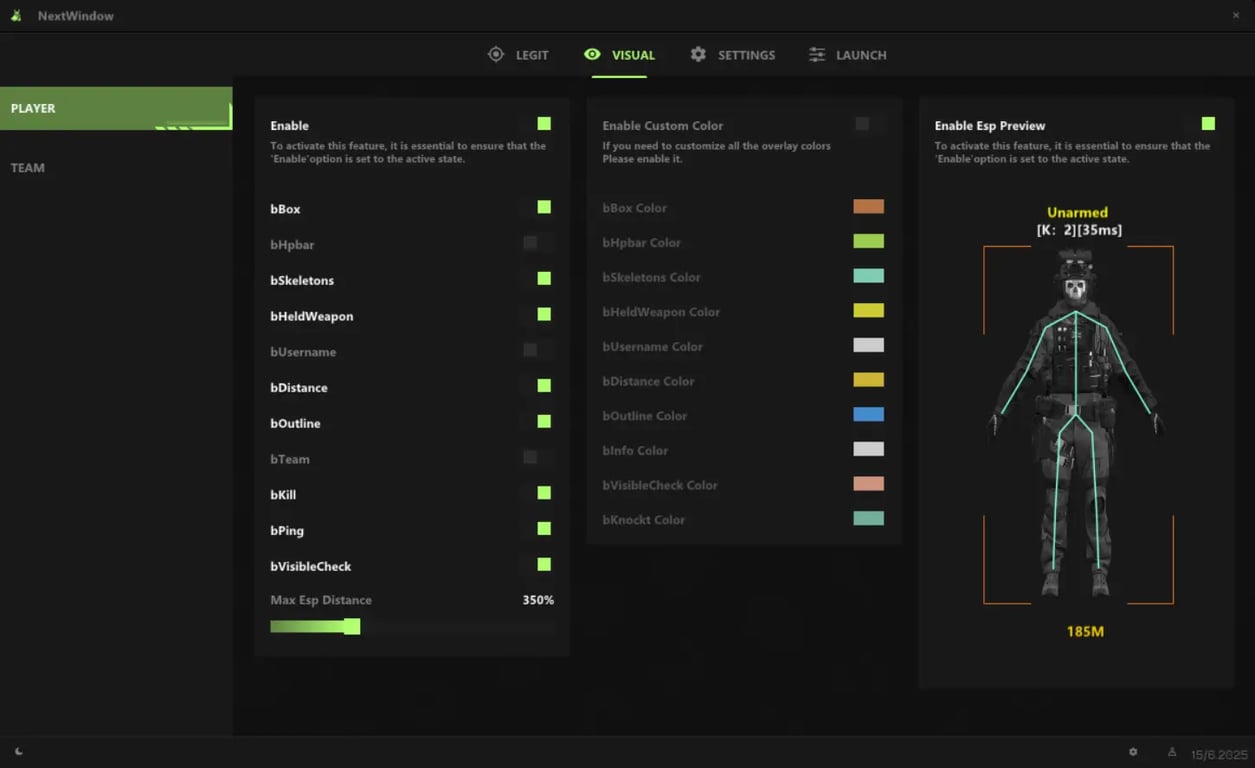Uncheck the bPing option
This screenshot has width=1255, height=768.
[544, 529]
